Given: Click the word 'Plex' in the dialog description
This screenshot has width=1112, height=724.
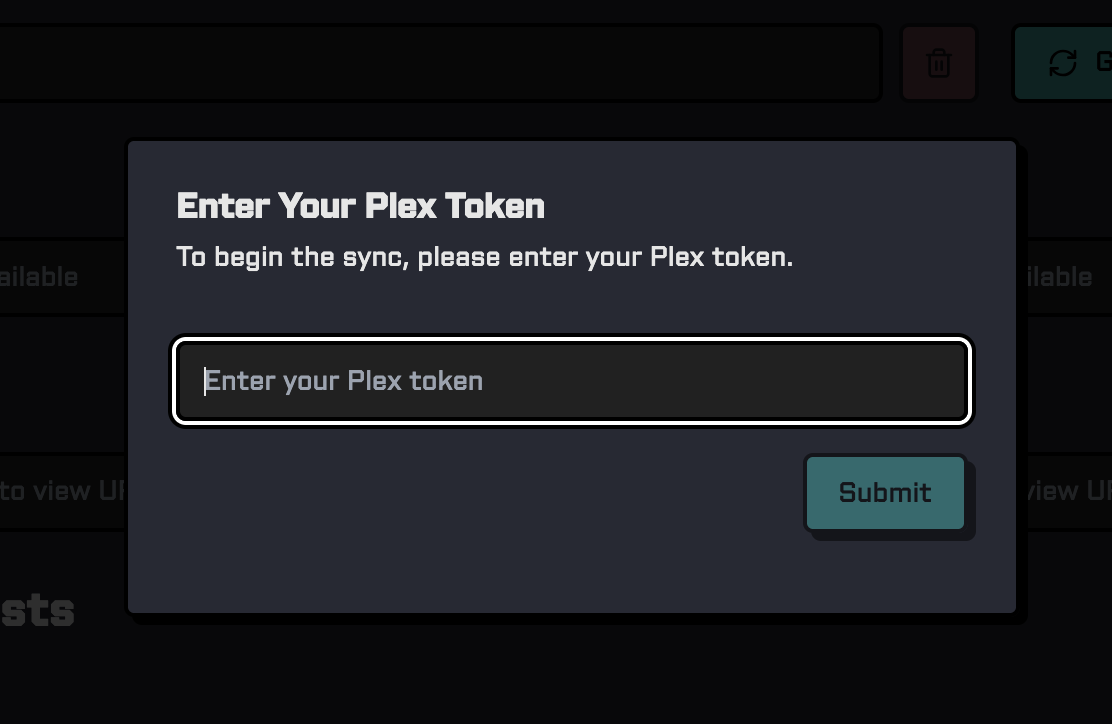Looking at the screenshot, I should coord(677,257).
